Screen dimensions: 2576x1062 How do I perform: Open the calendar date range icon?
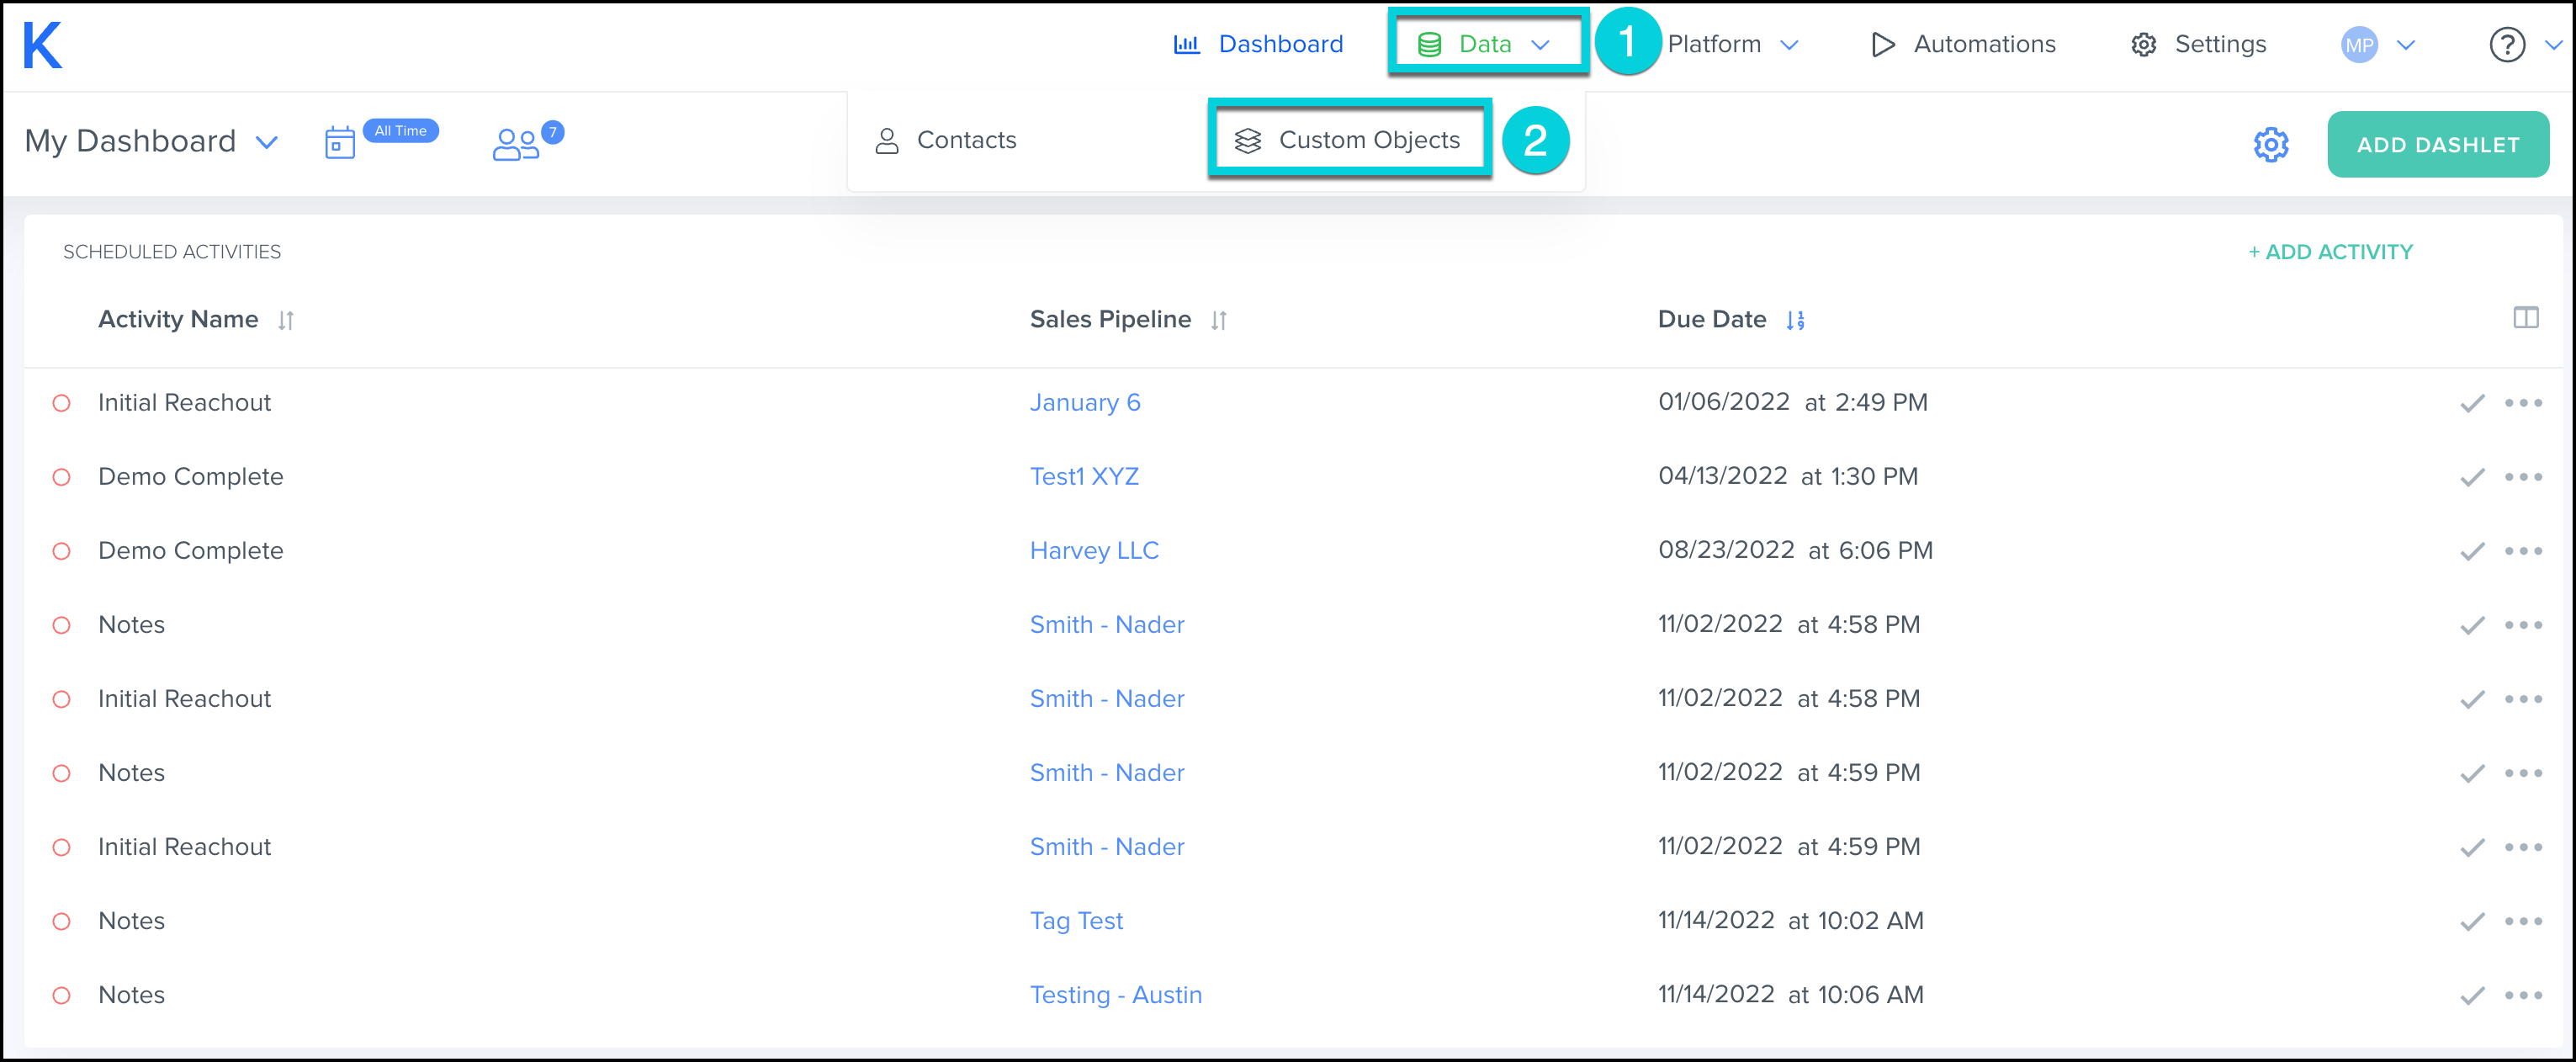click(x=340, y=143)
